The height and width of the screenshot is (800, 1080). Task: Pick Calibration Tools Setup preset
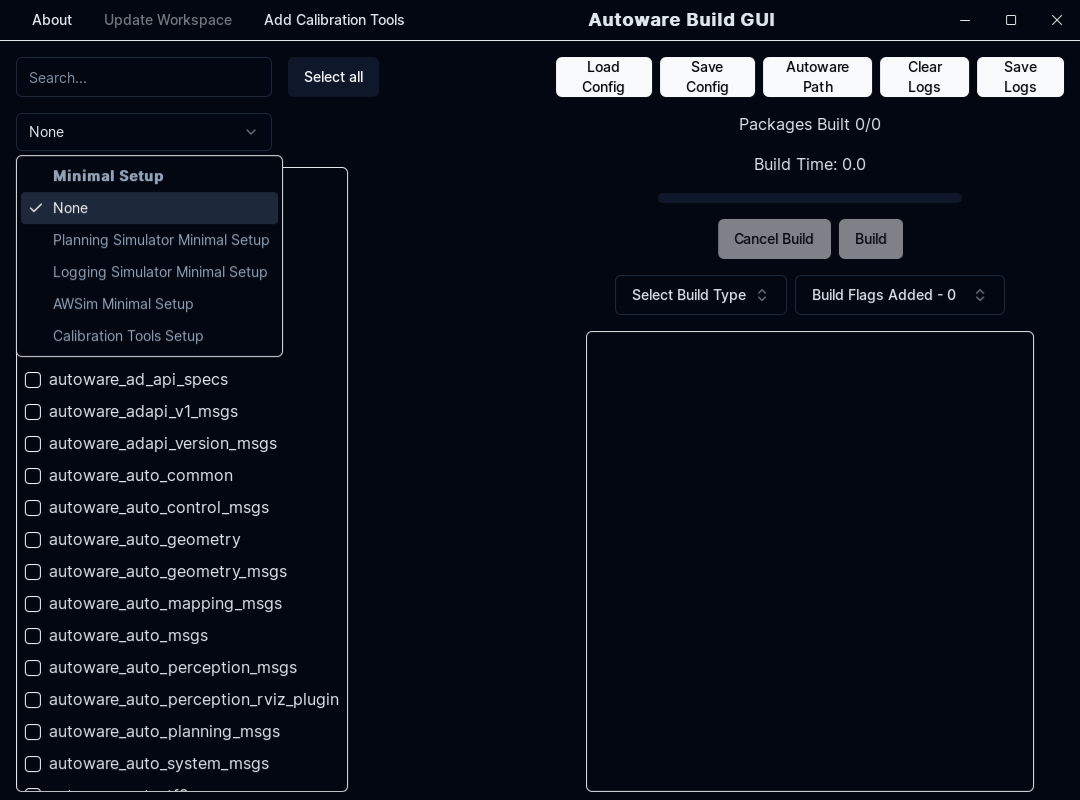128,336
